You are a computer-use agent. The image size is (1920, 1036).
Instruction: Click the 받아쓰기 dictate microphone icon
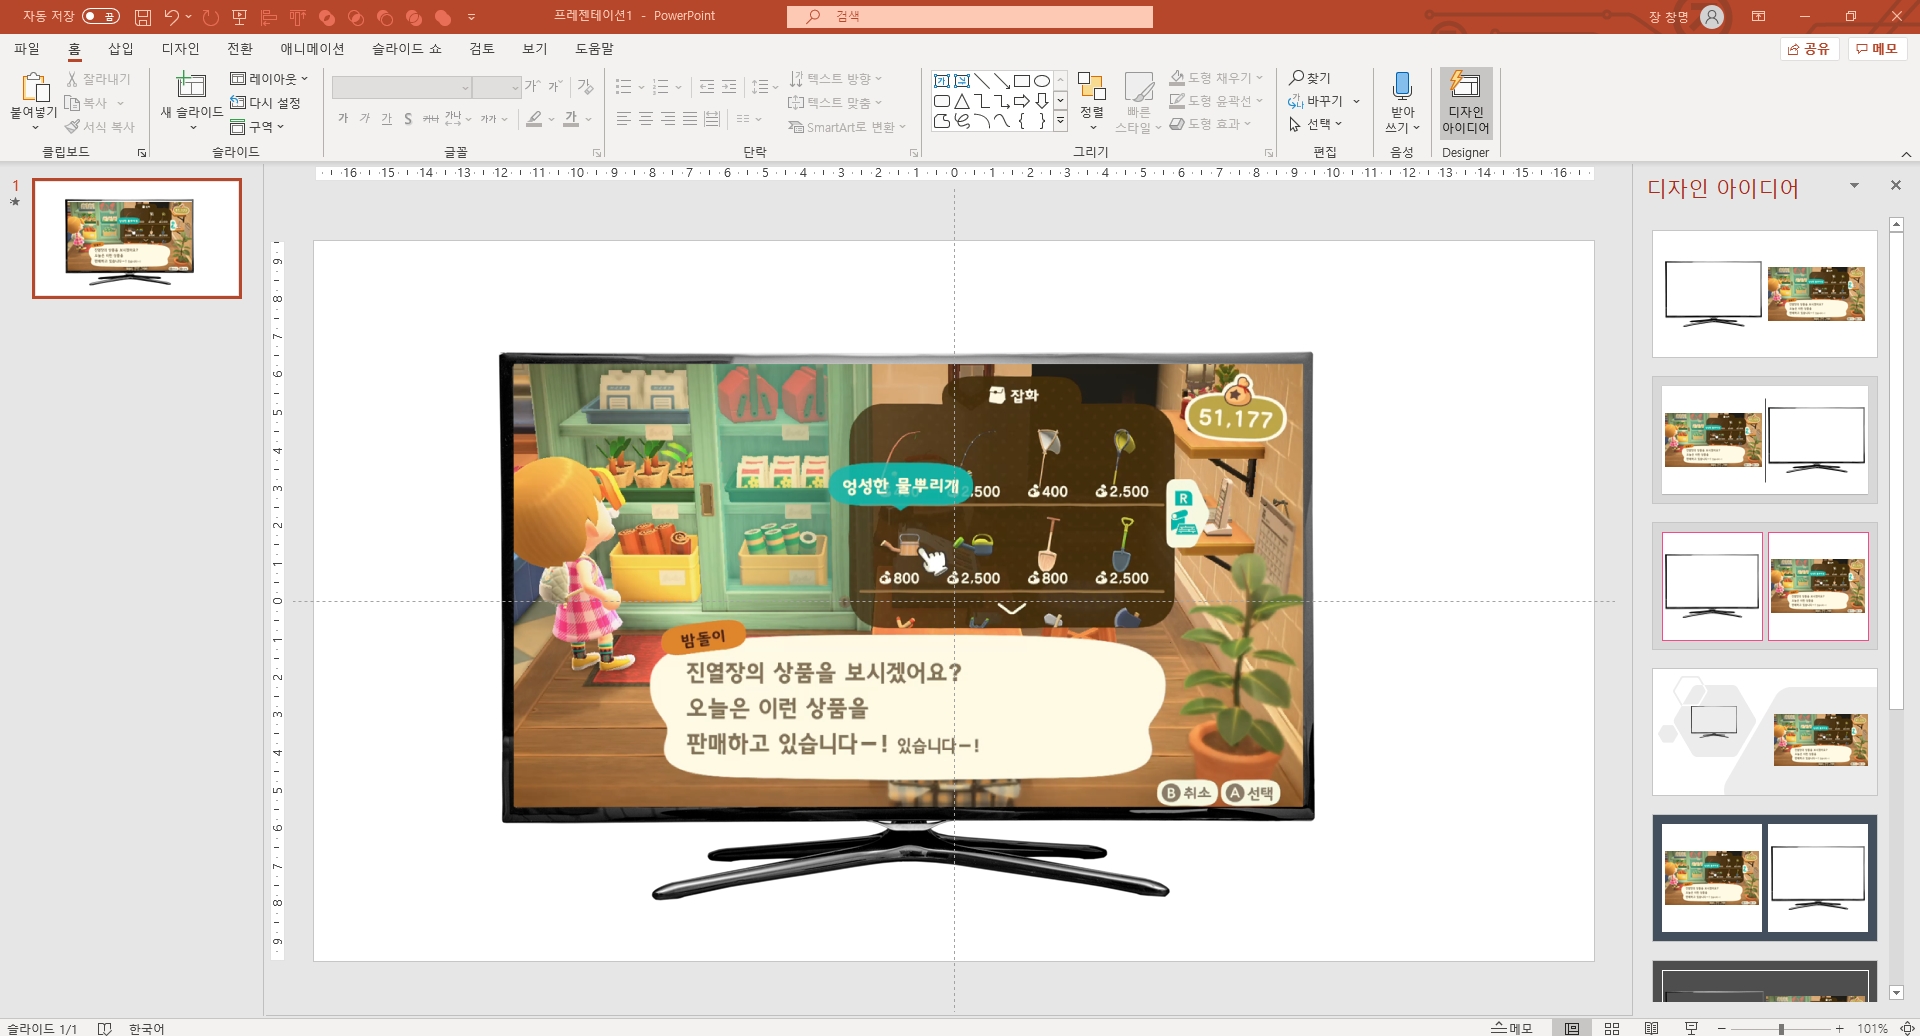pos(1402,86)
